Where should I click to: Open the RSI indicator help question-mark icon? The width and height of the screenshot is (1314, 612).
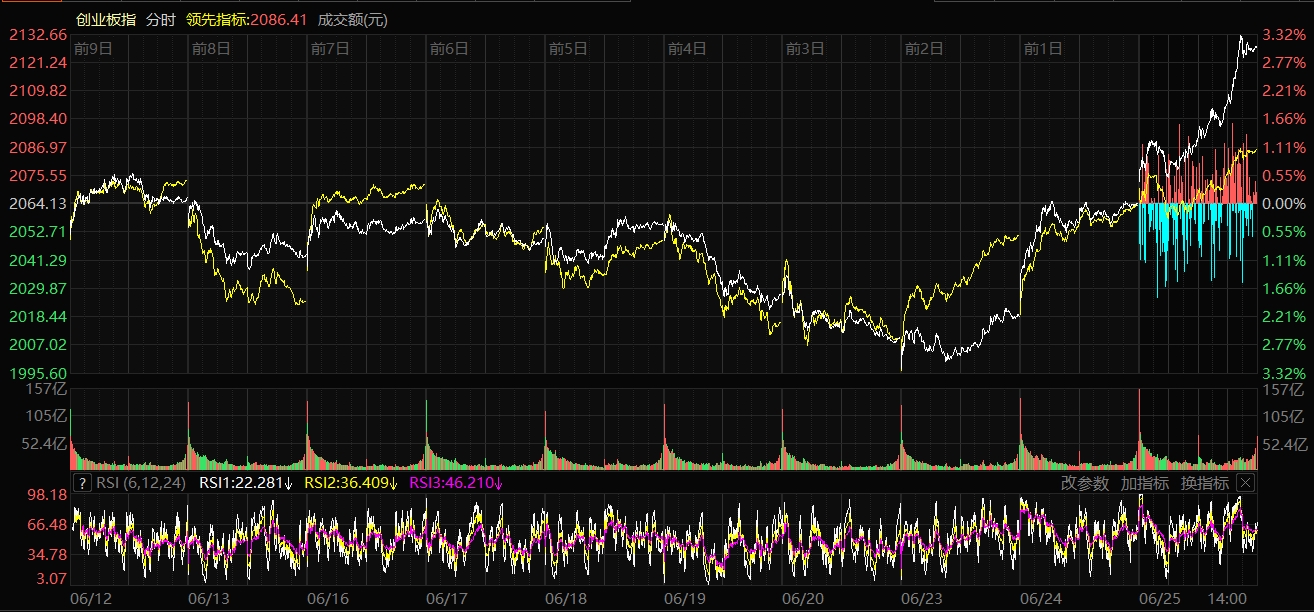point(83,483)
